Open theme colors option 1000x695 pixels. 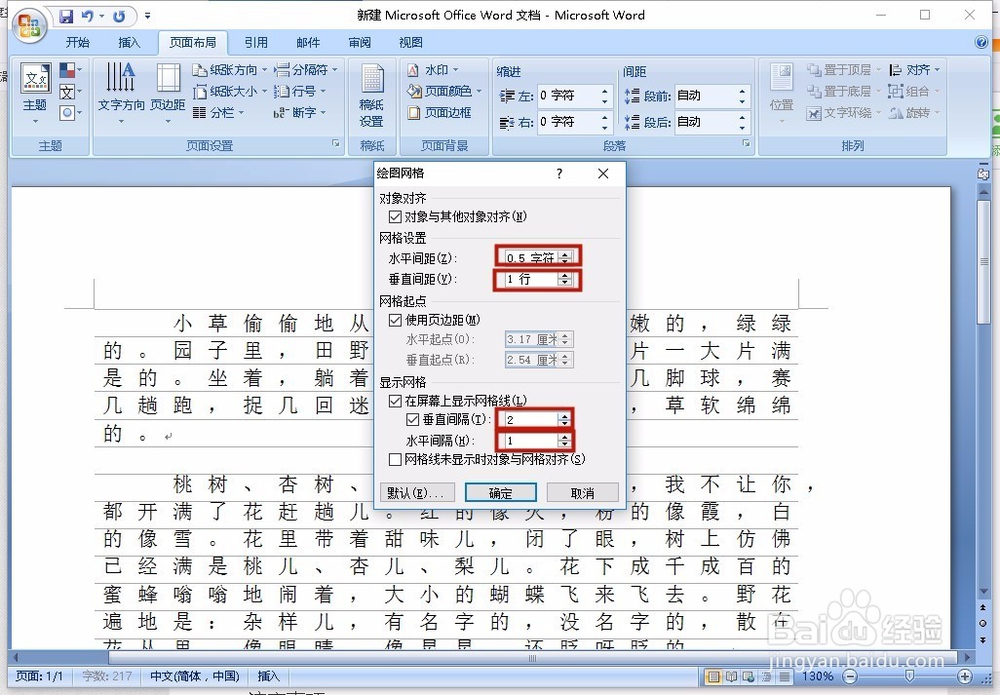click(70, 70)
